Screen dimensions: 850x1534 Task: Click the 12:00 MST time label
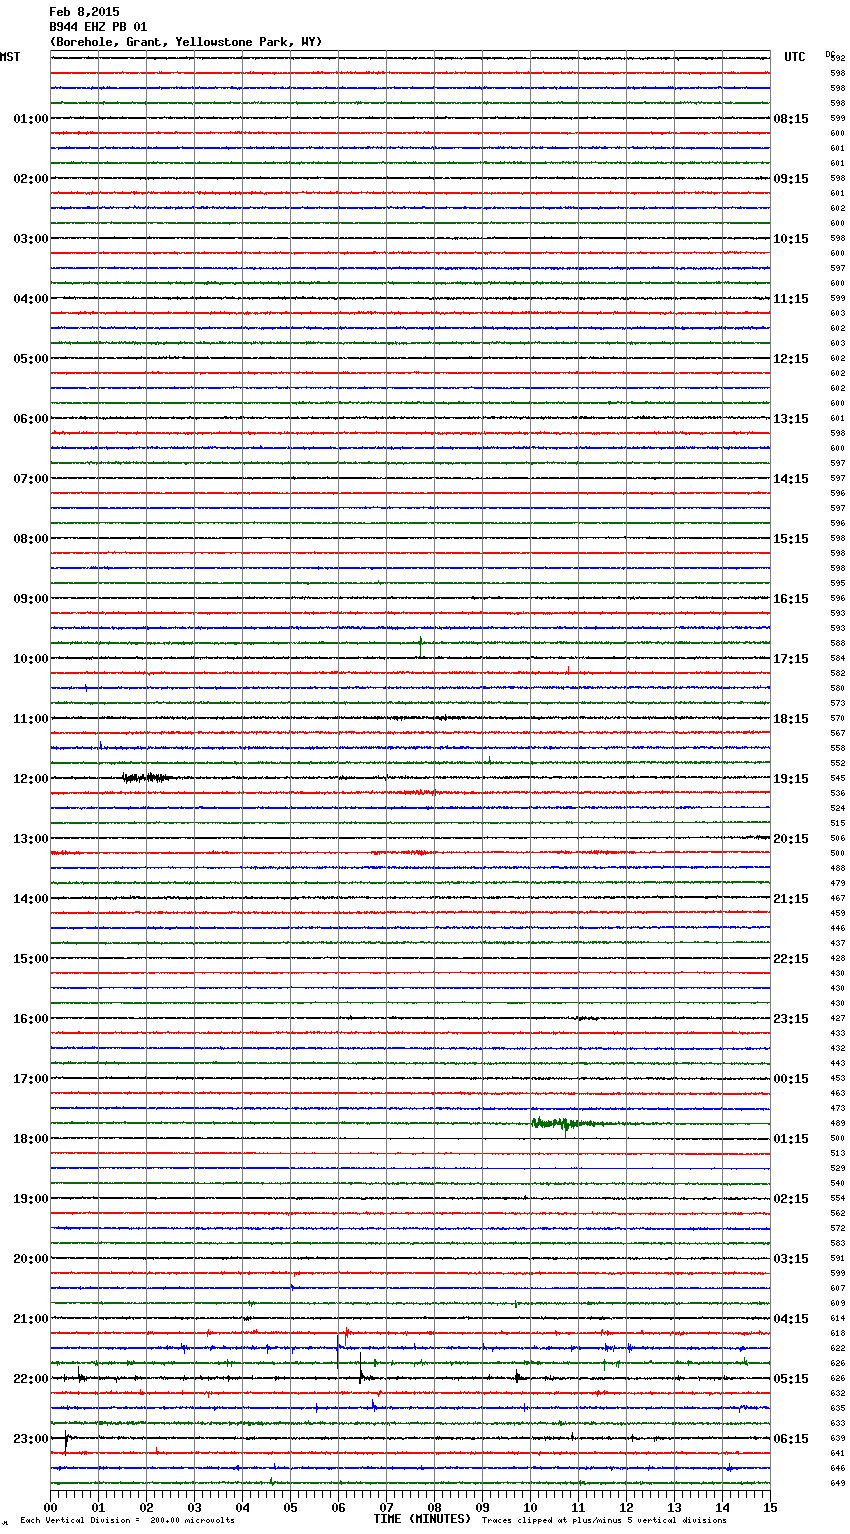(31, 779)
